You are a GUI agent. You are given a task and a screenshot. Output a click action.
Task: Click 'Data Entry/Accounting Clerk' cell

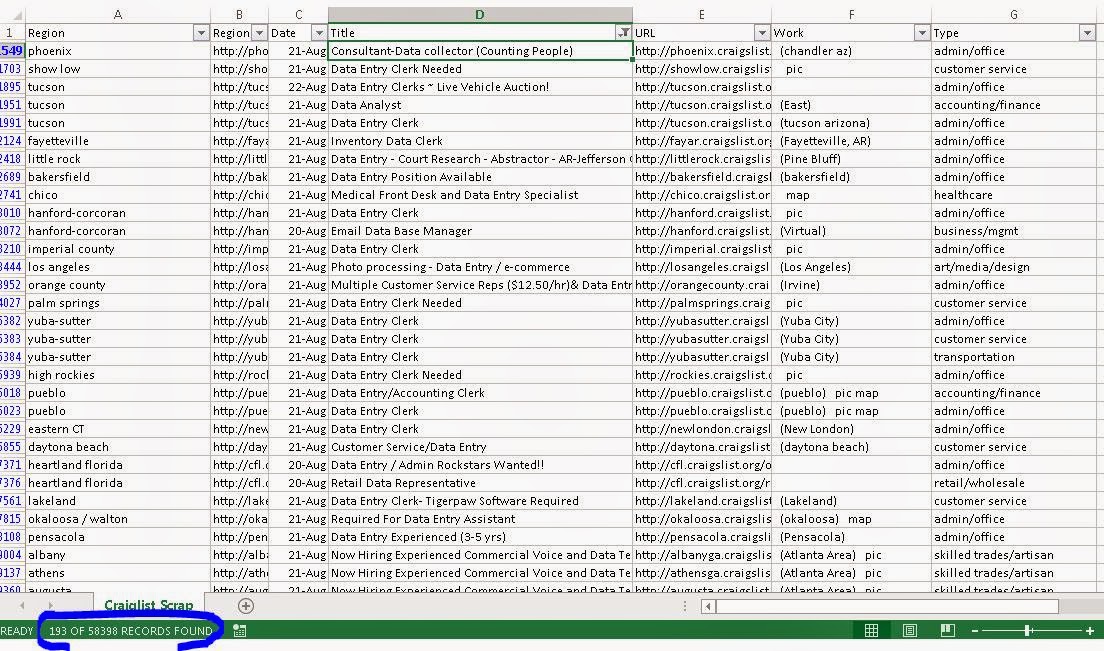click(480, 393)
